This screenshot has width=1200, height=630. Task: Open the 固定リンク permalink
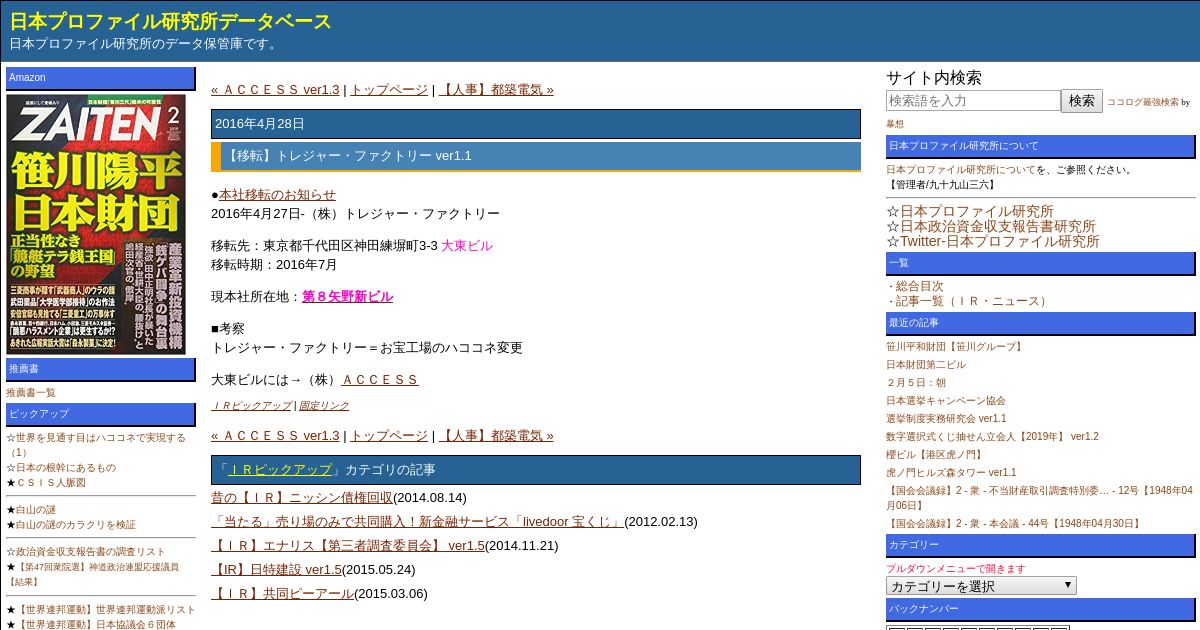pyautogui.click(x=324, y=405)
